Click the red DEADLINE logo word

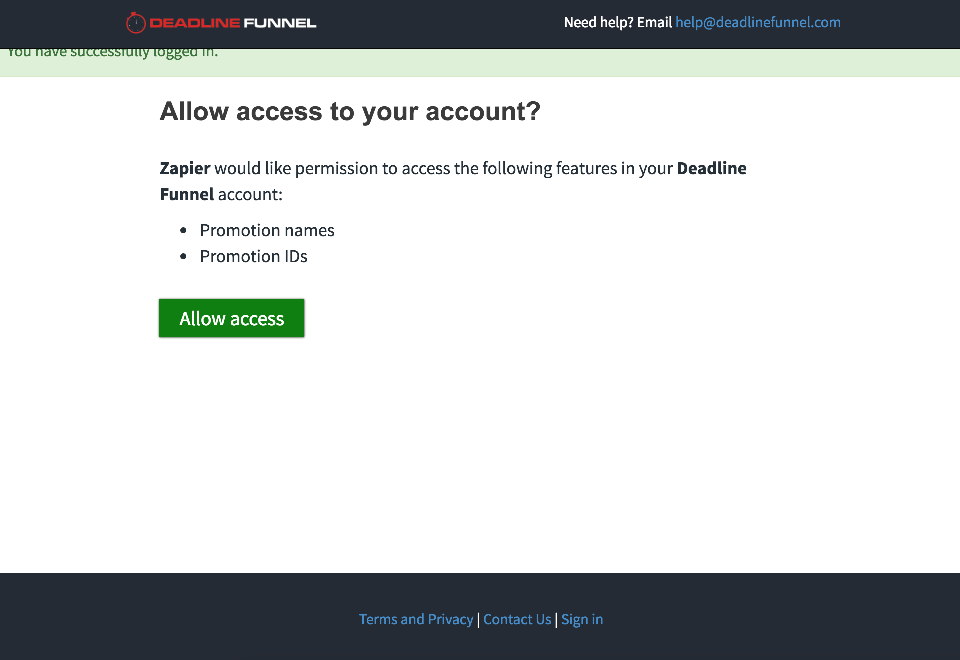pos(195,23)
